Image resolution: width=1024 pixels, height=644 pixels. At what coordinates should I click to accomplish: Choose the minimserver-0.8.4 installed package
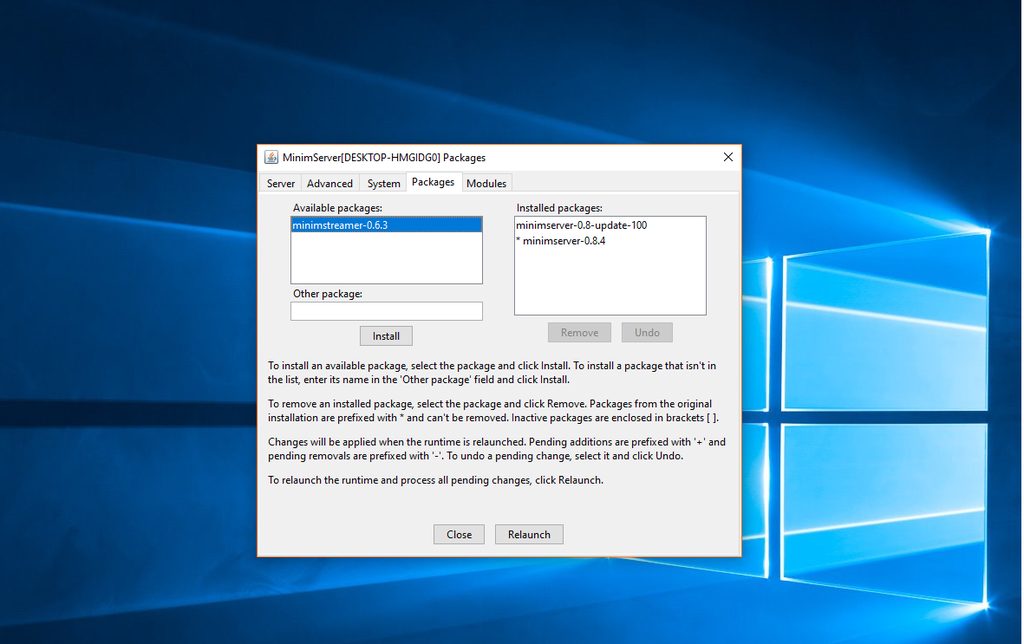point(564,241)
